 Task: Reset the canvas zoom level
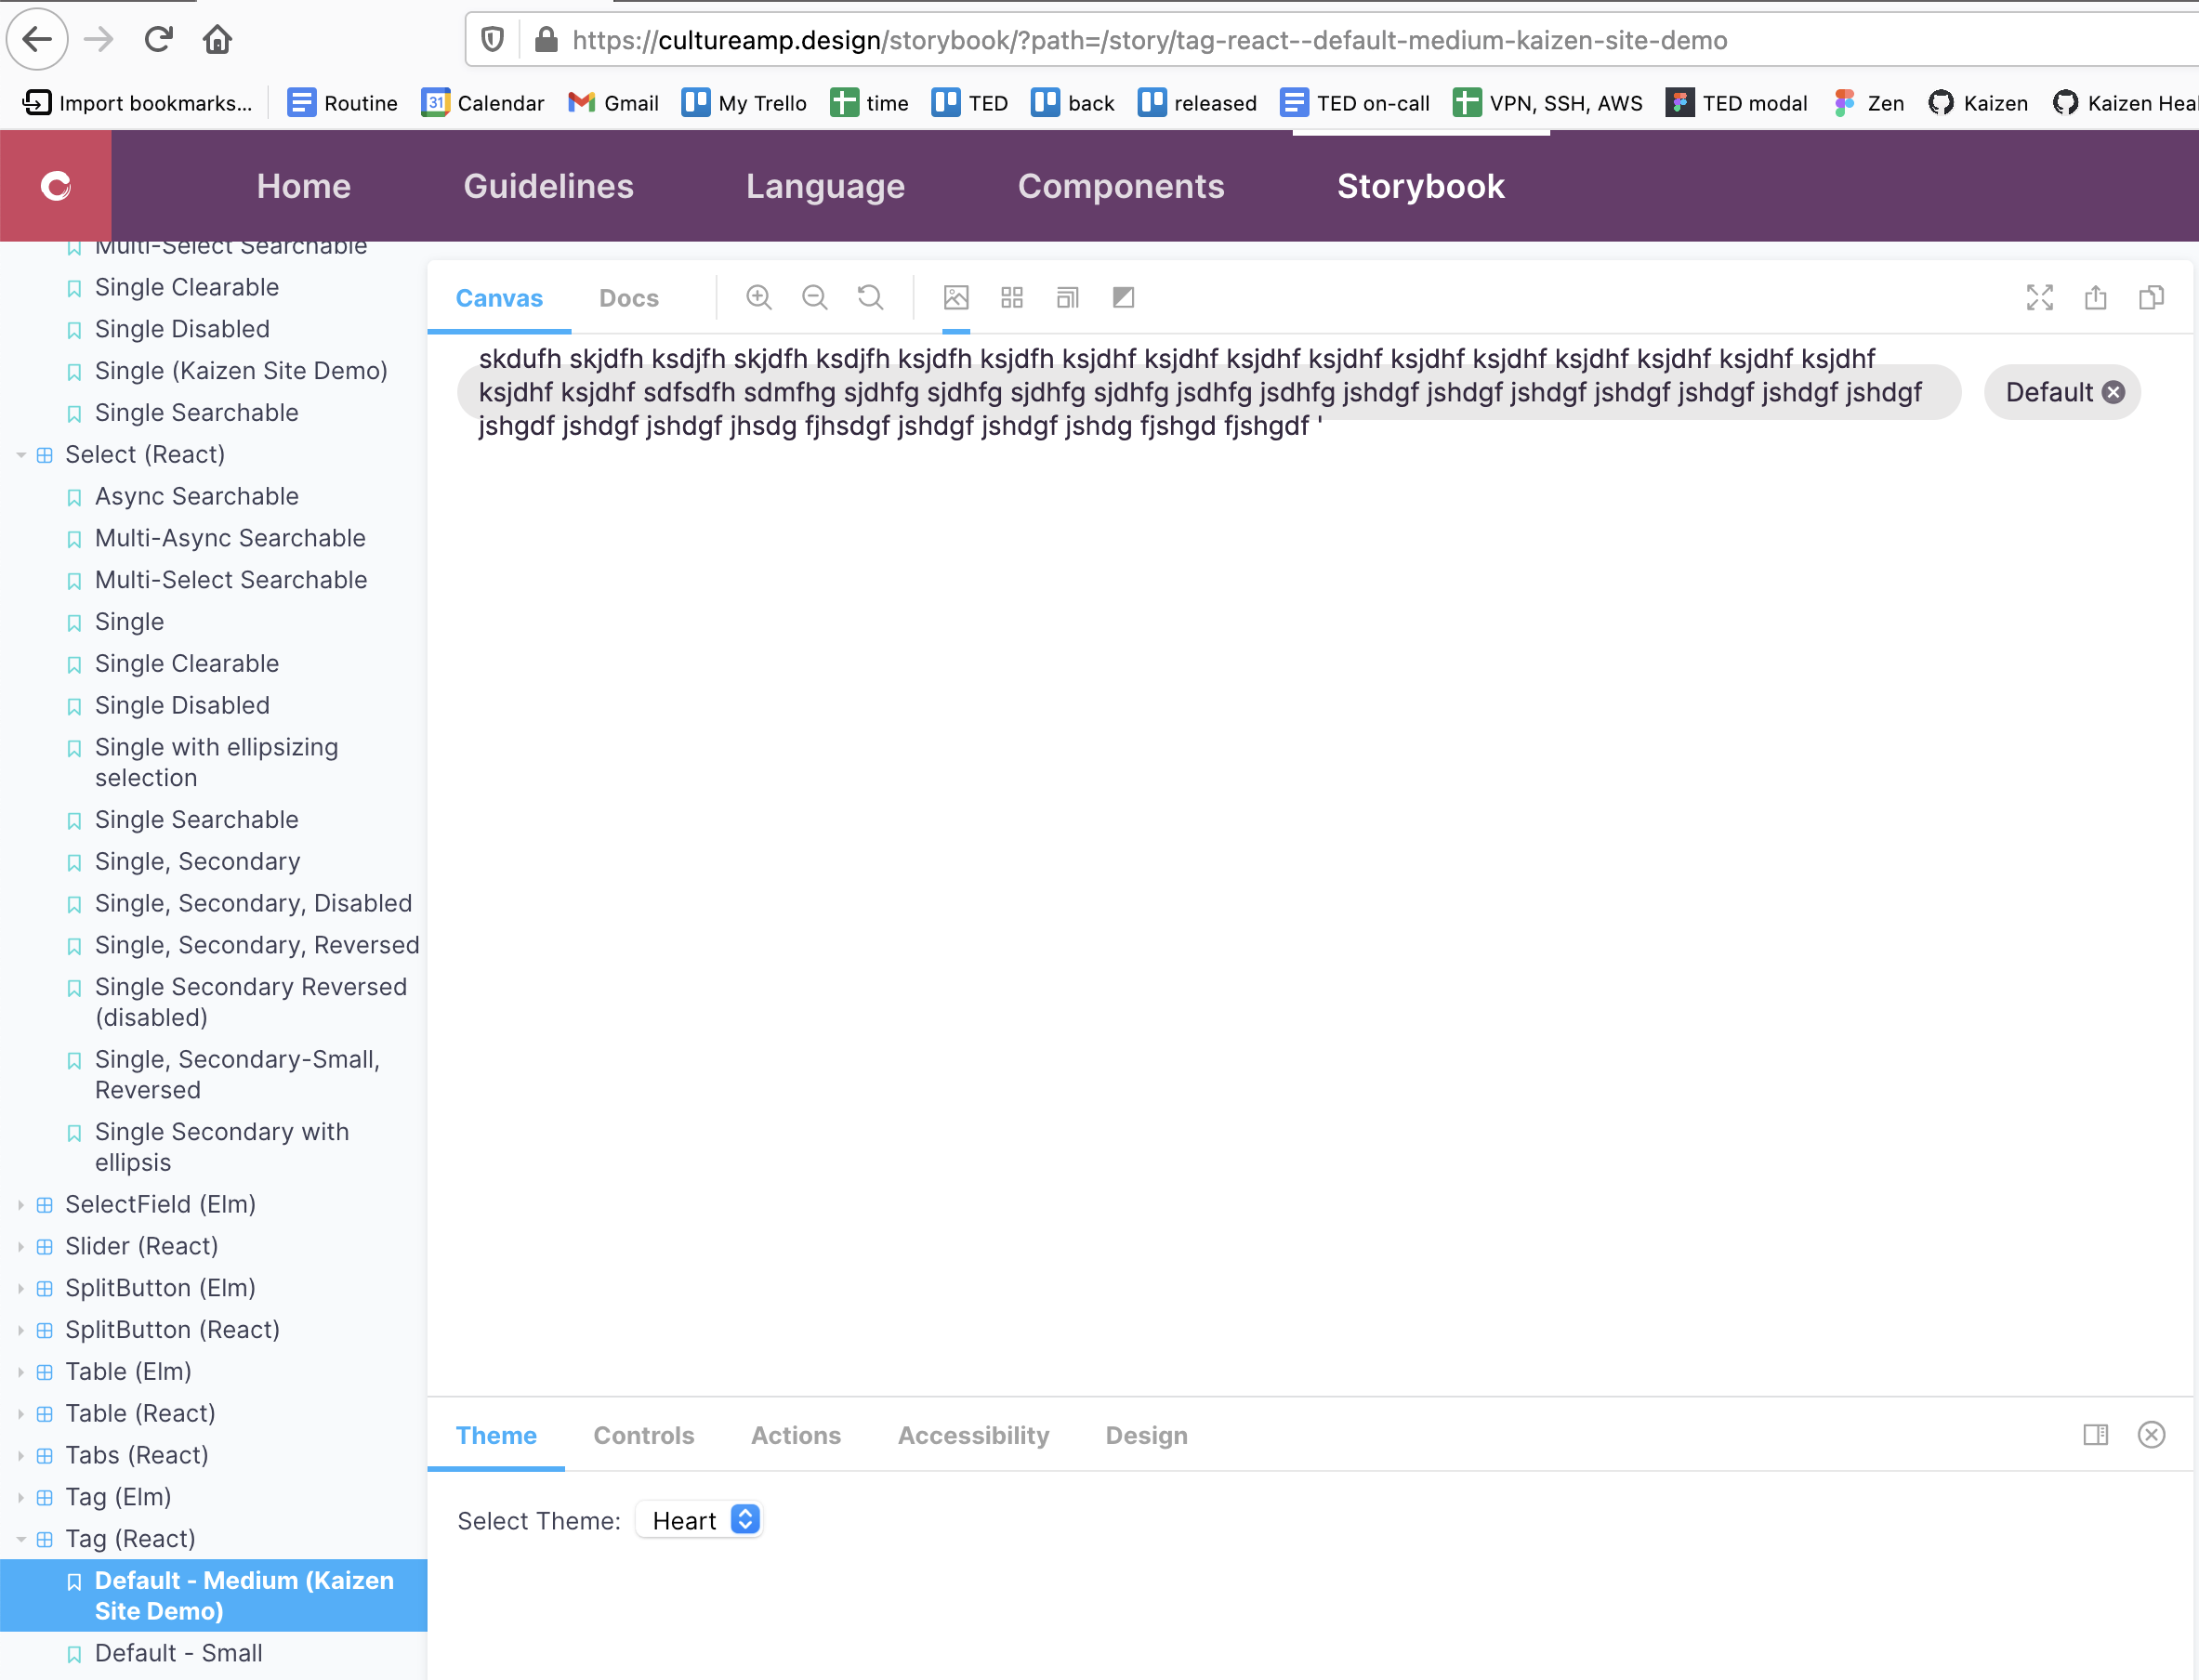point(870,297)
